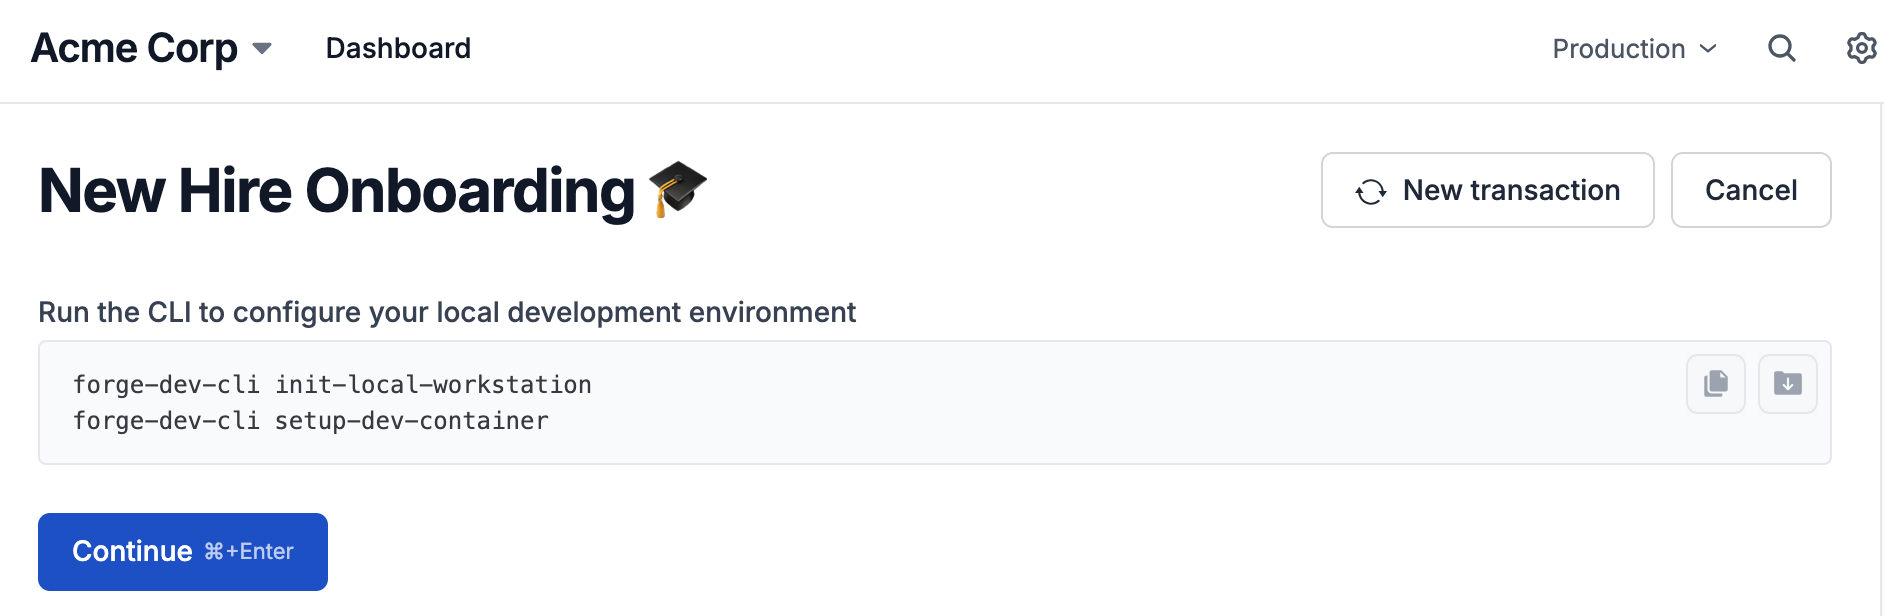Select the setup-dev-container command line

pyautogui.click(x=310, y=421)
